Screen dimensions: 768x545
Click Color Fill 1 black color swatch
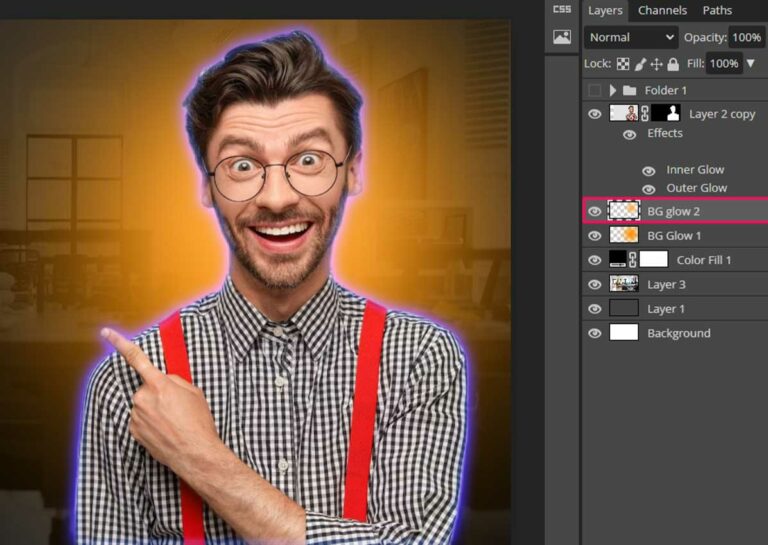(x=618, y=259)
